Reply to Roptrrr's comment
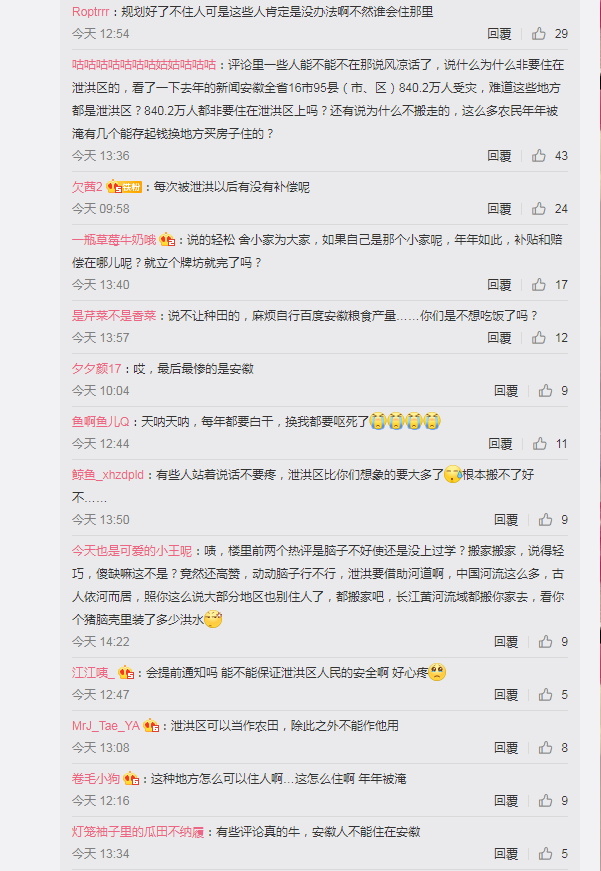The height and width of the screenshot is (871, 601). point(499,34)
